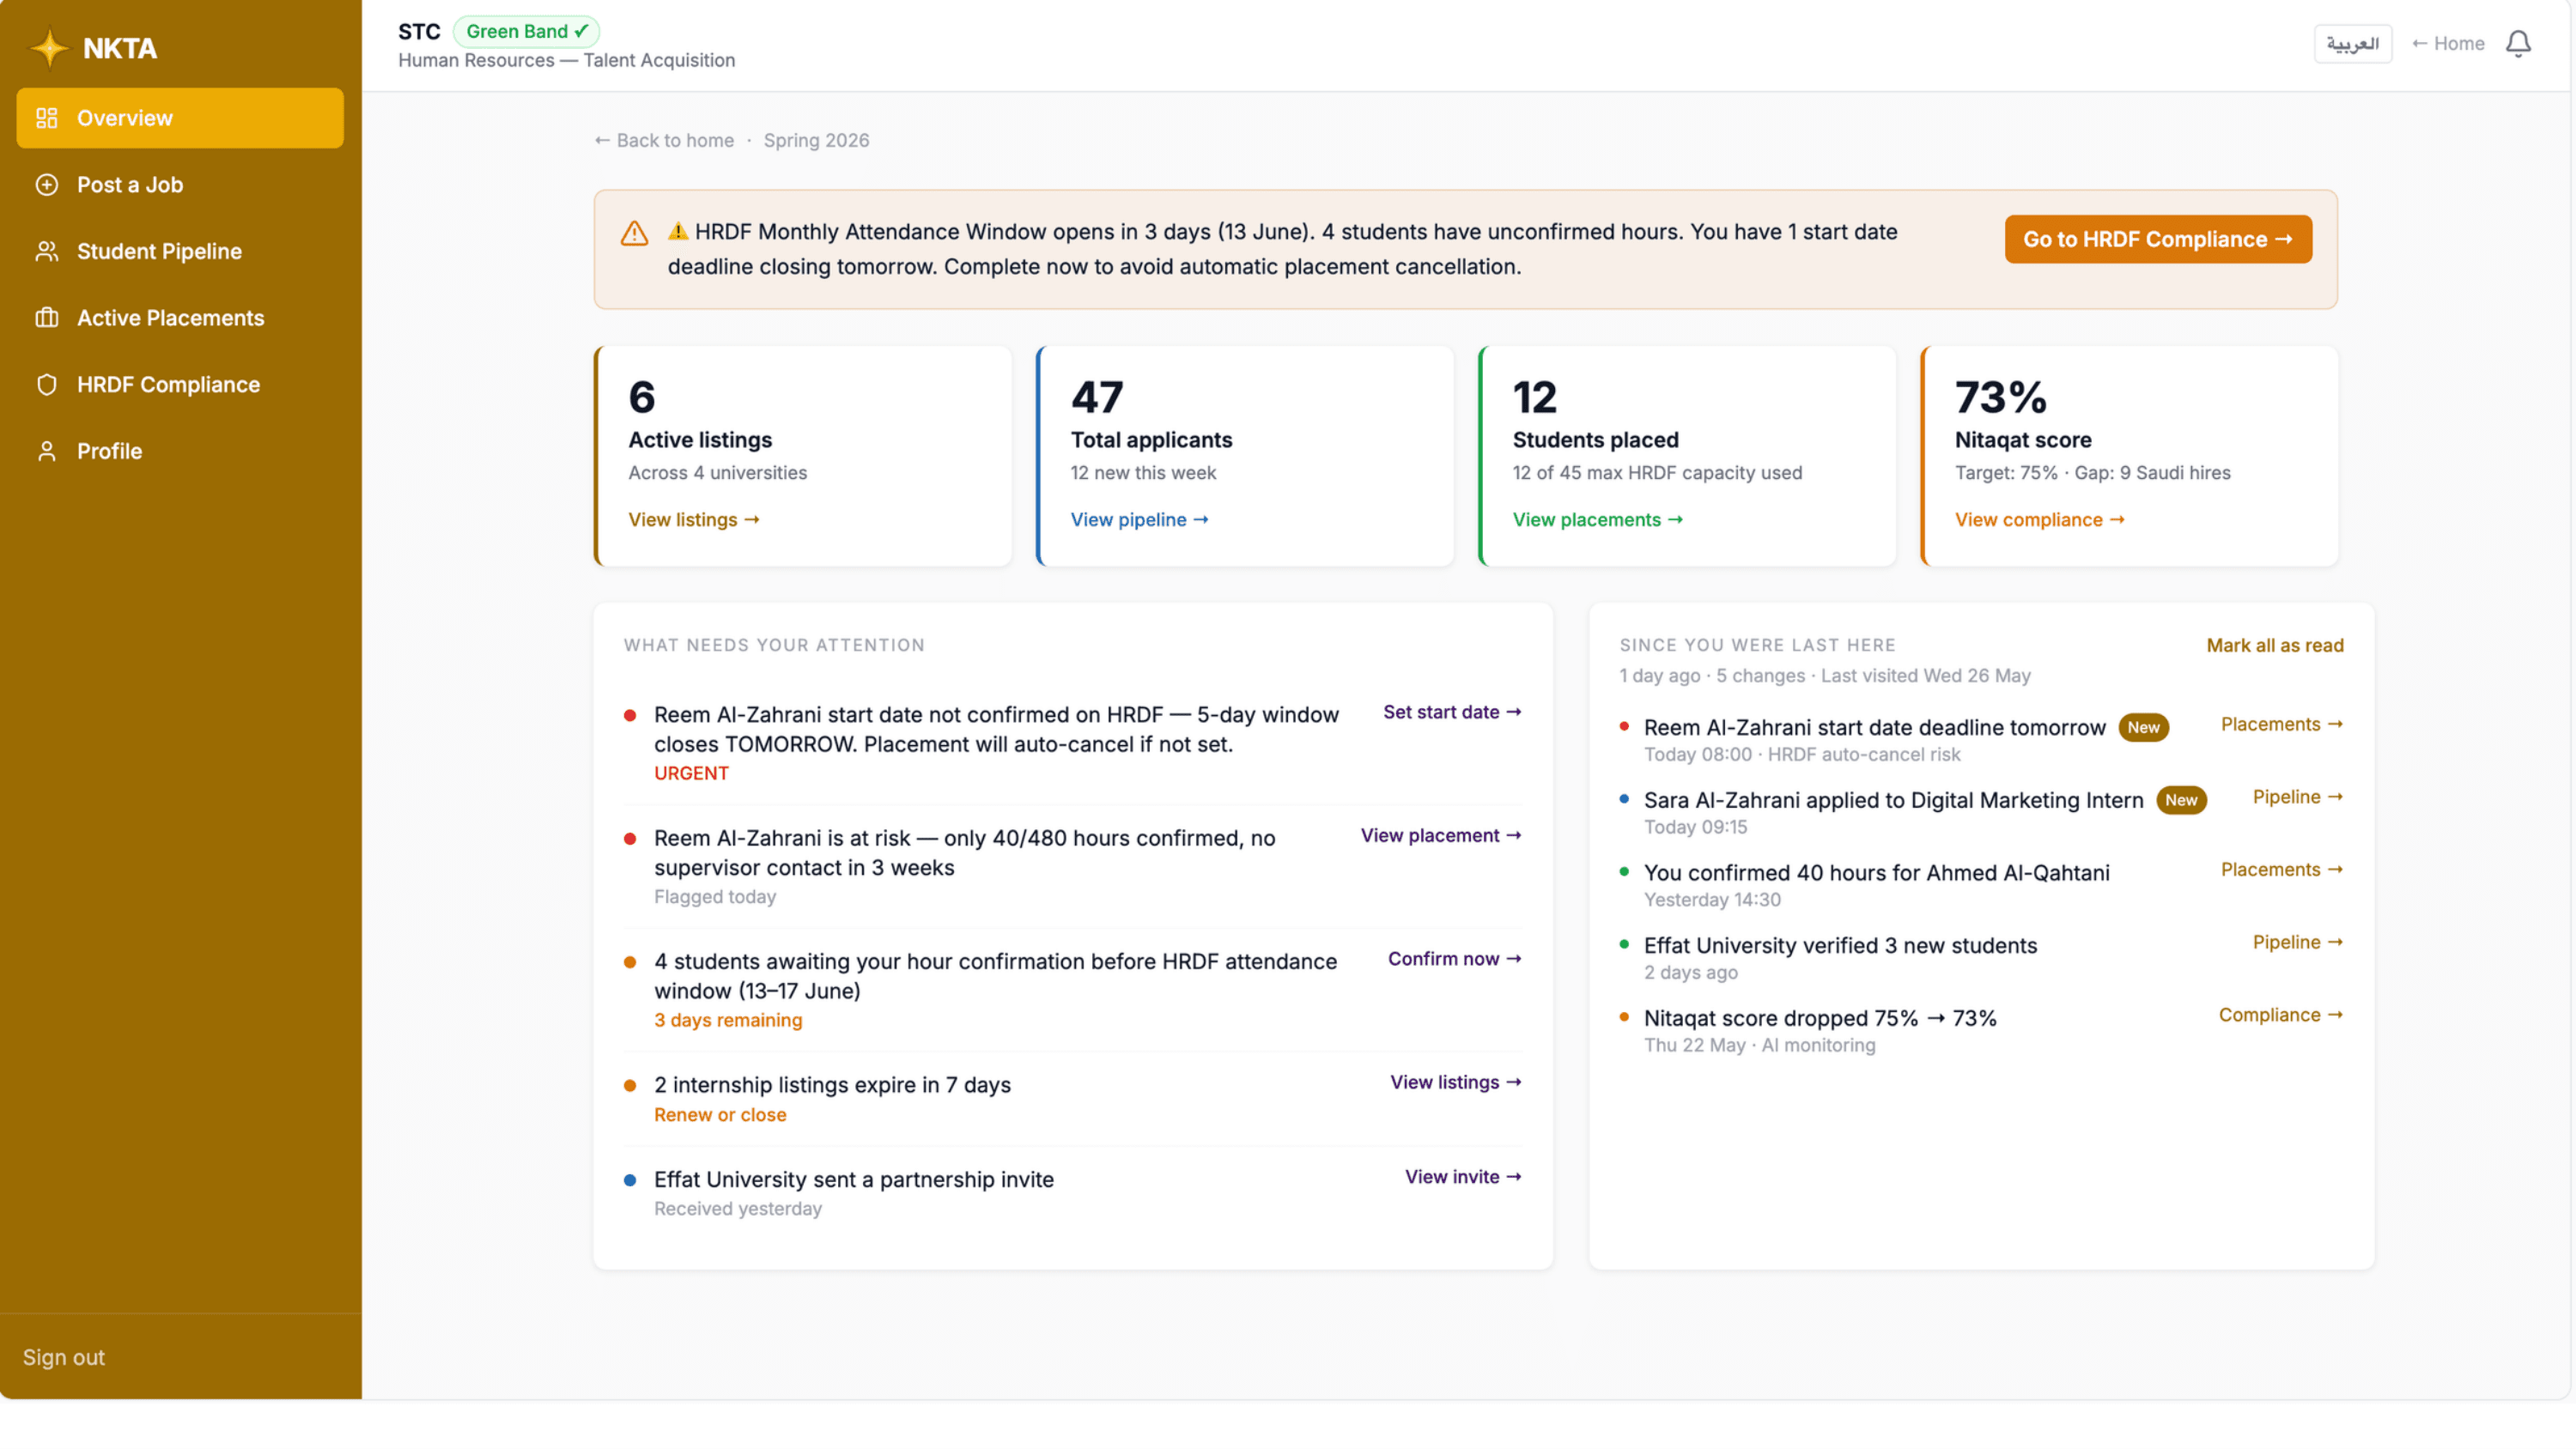Open Placements link for start date deadline
This screenshot has height=1449, width=2576.
(2282, 724)
